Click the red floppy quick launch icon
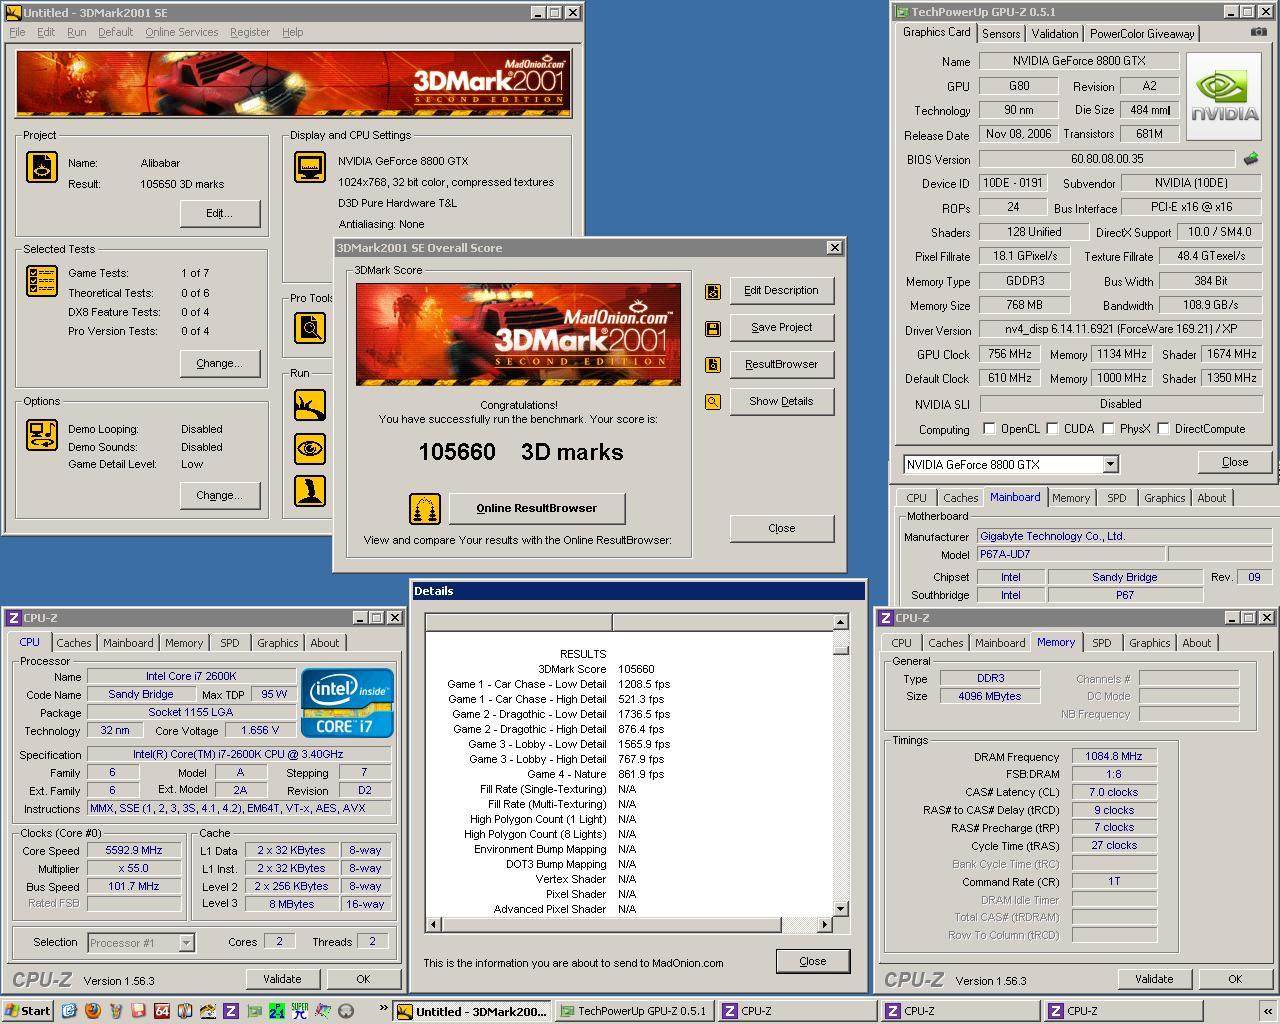1280x1024 pixels. 138,1011
